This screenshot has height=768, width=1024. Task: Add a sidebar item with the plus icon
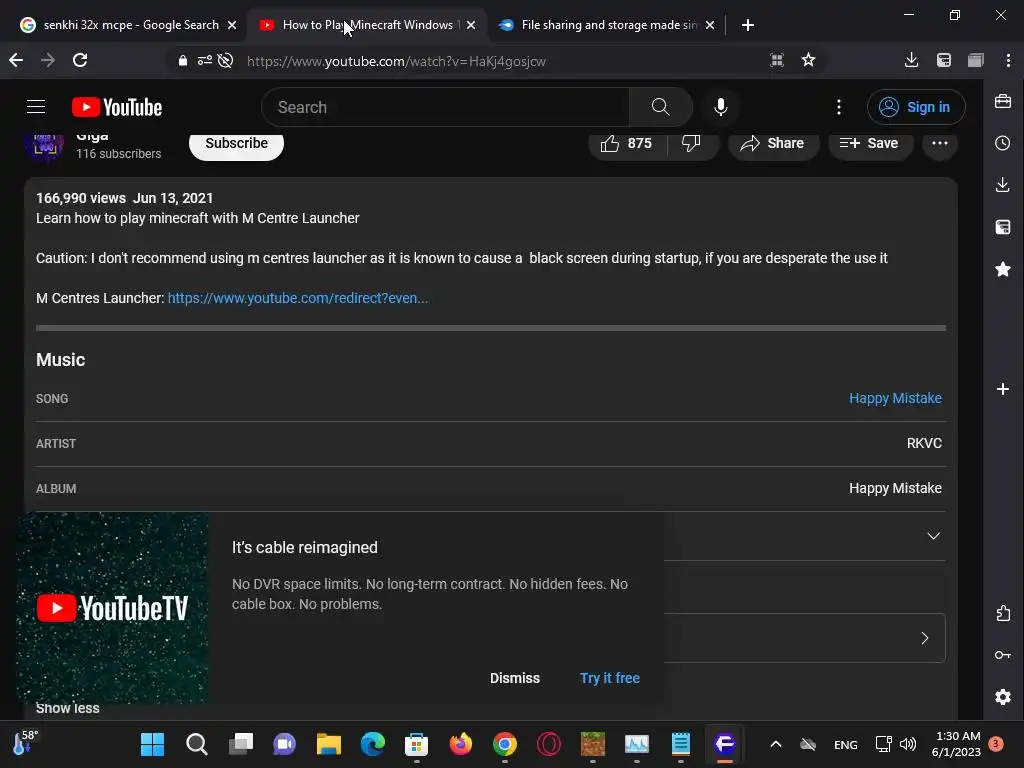coord(1003,389)
